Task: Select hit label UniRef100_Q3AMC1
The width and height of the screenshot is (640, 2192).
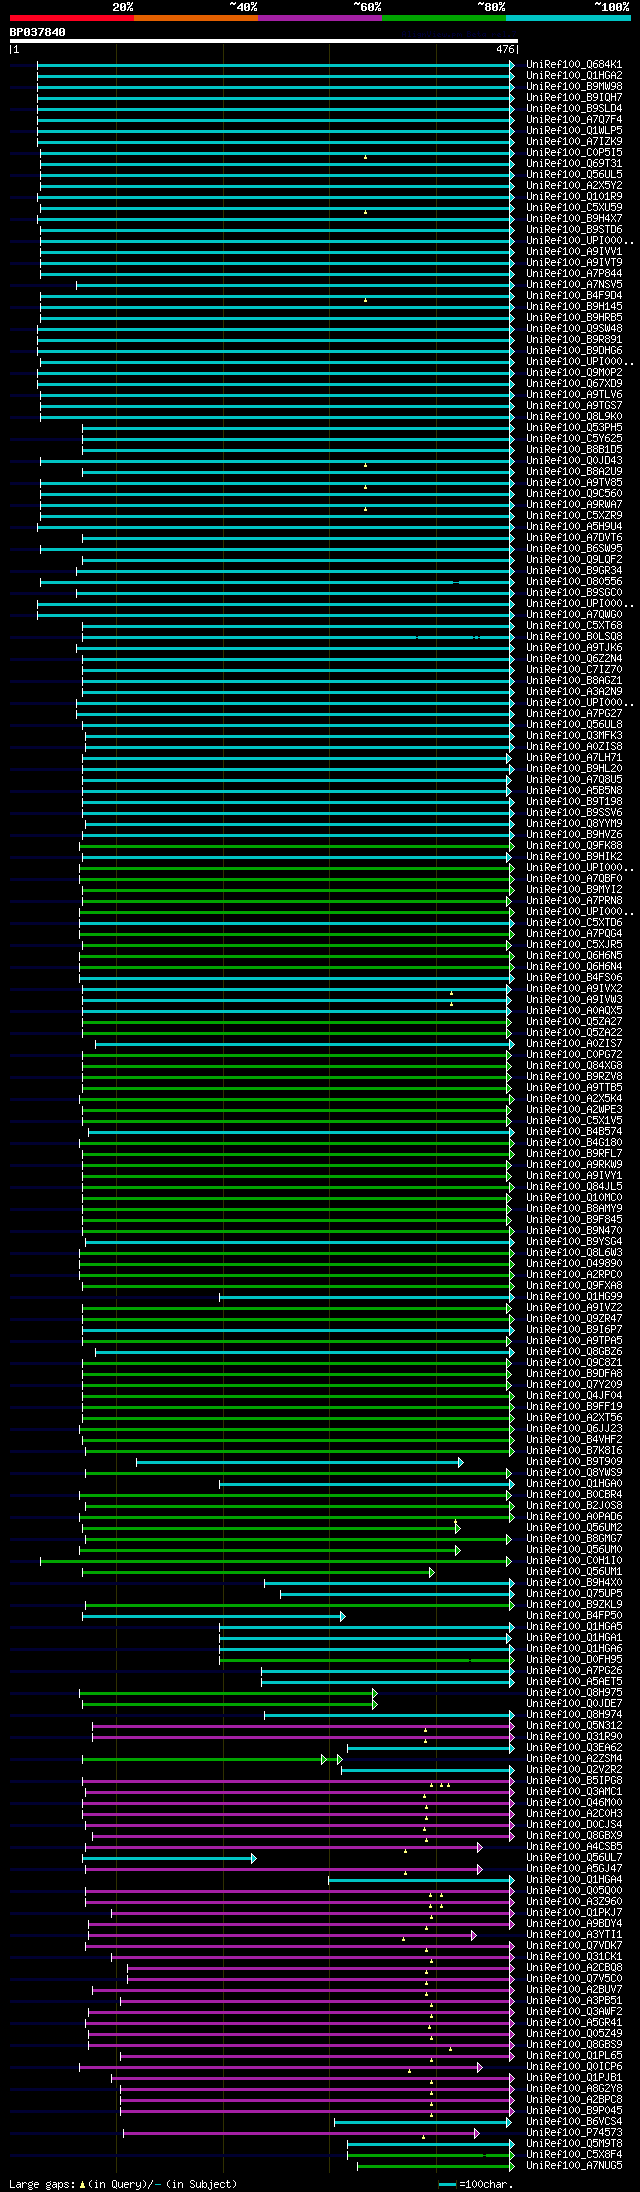Action: [574, 1791]
